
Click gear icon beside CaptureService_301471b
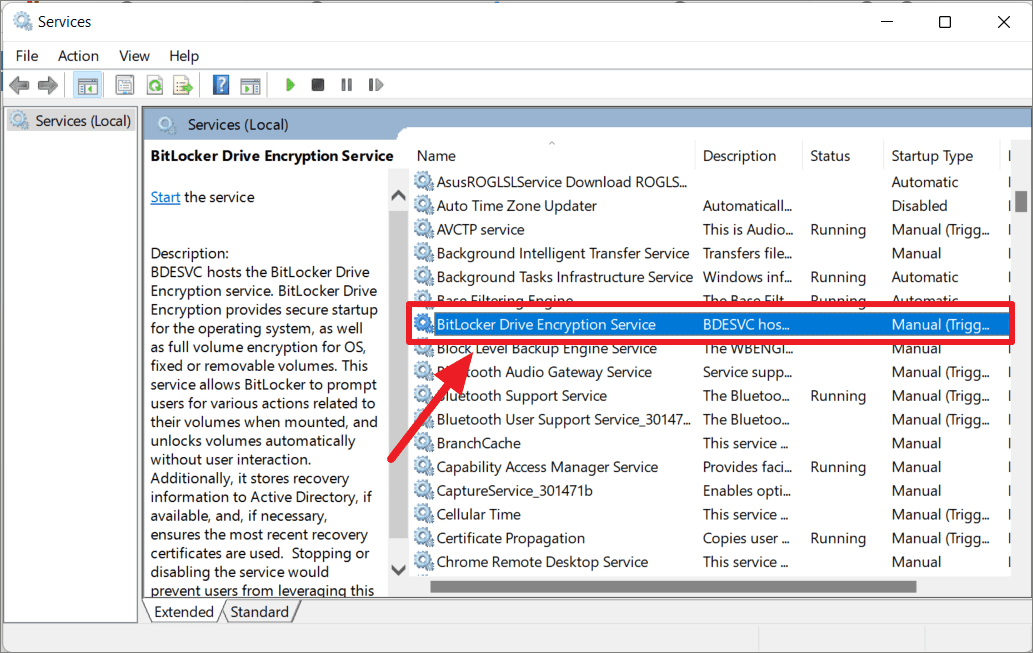[423, 490]
